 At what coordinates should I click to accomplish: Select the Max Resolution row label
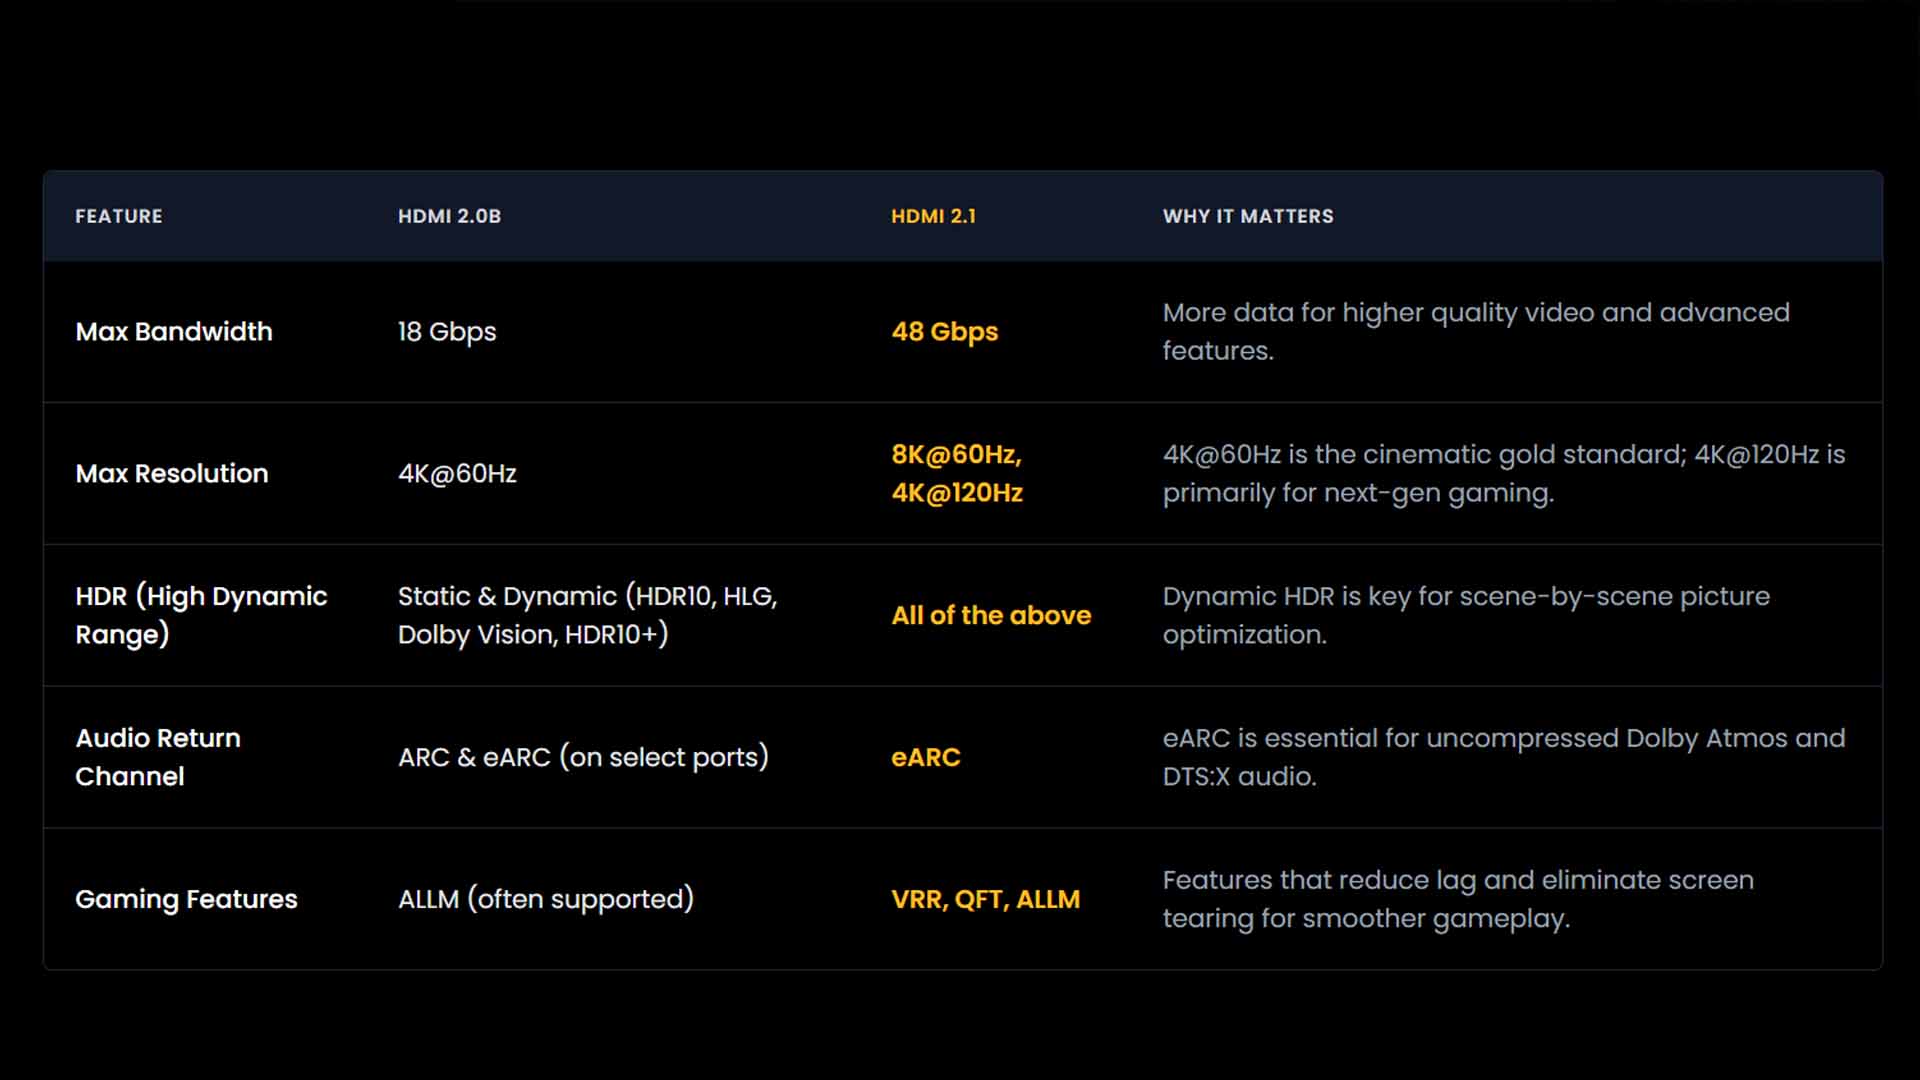click(172, 474)
